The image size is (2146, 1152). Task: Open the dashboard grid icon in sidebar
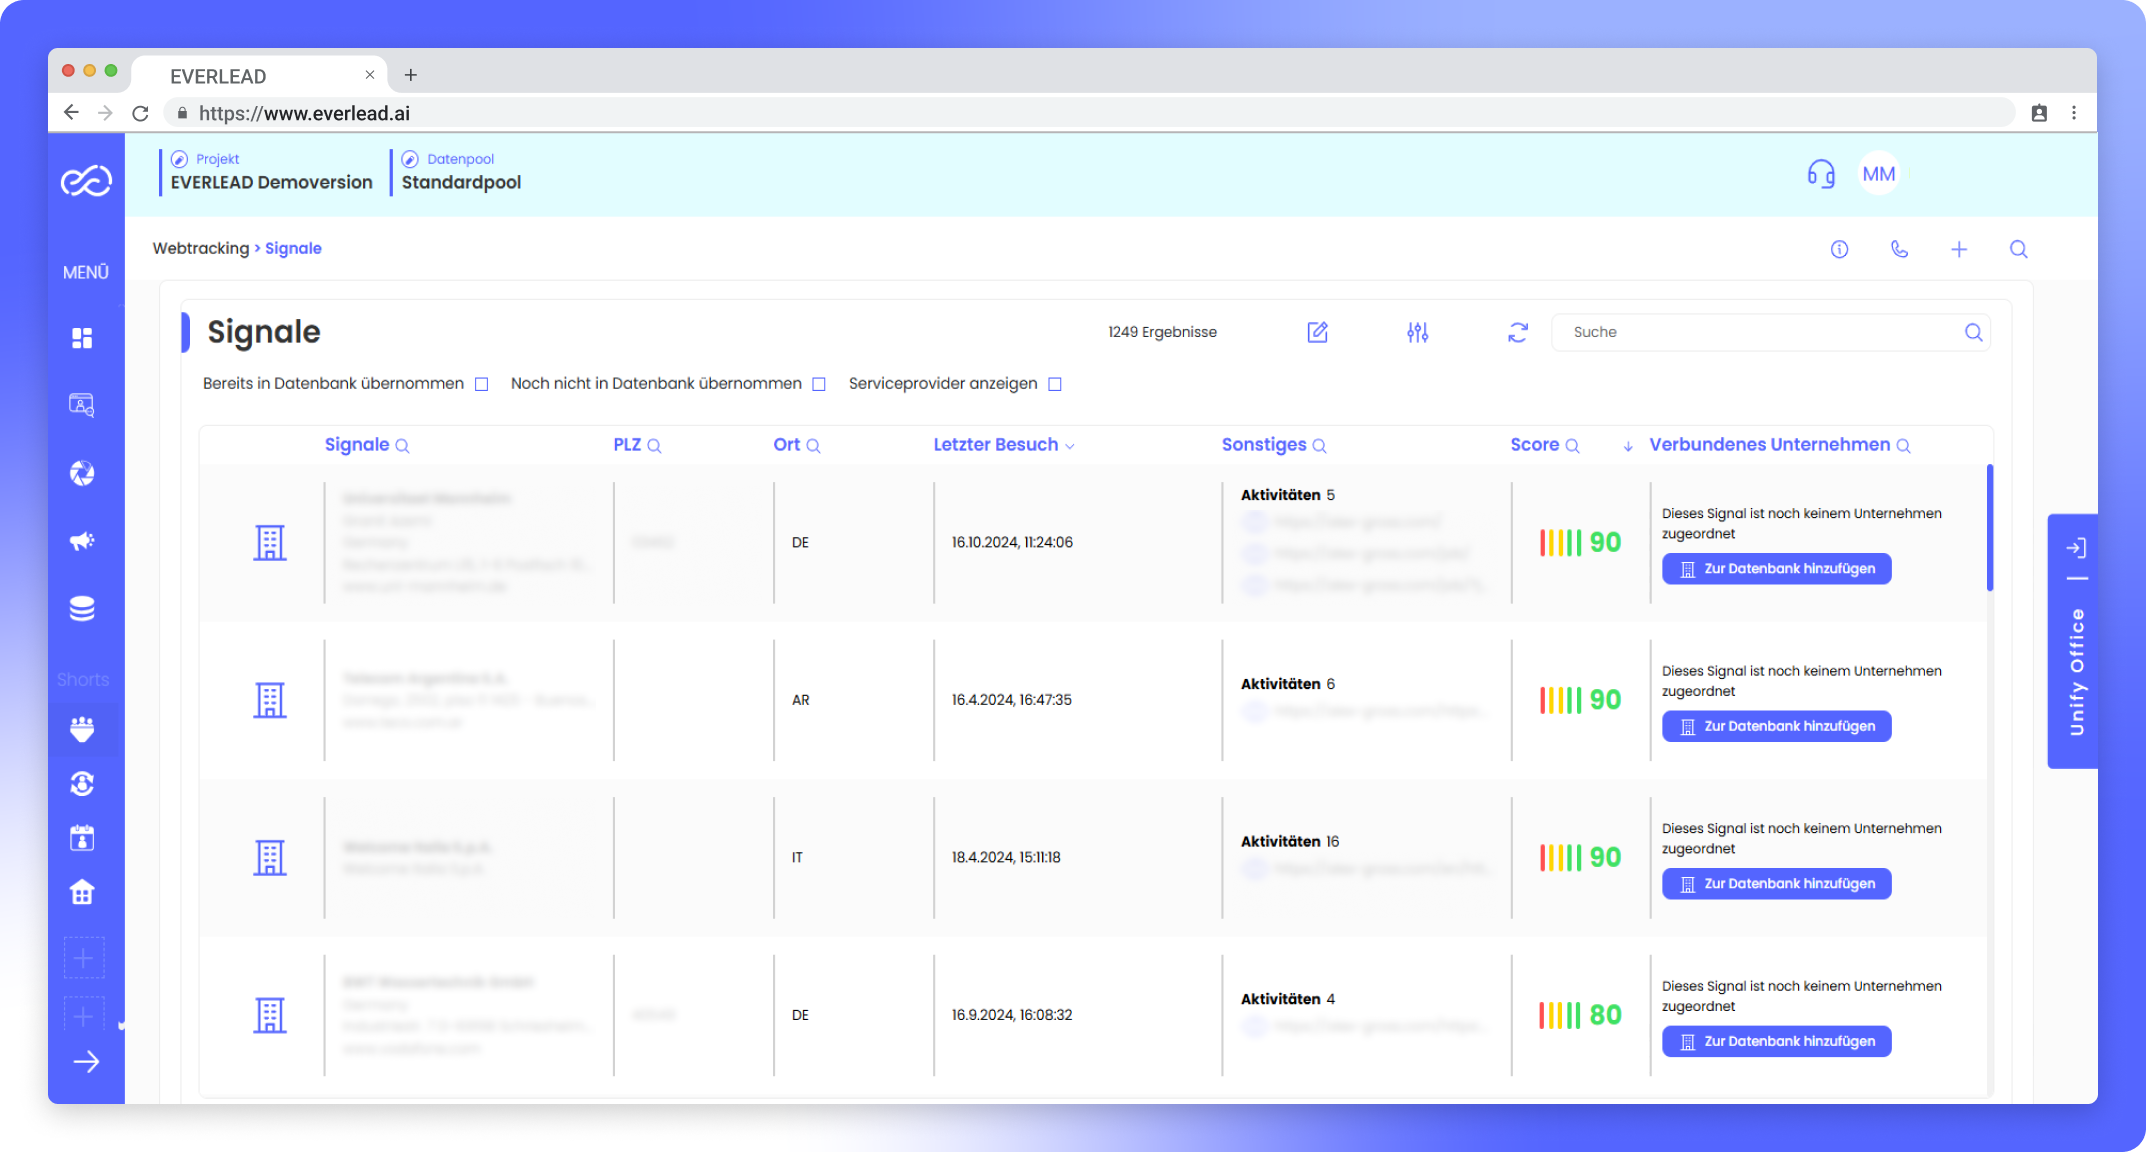(82, 338)
